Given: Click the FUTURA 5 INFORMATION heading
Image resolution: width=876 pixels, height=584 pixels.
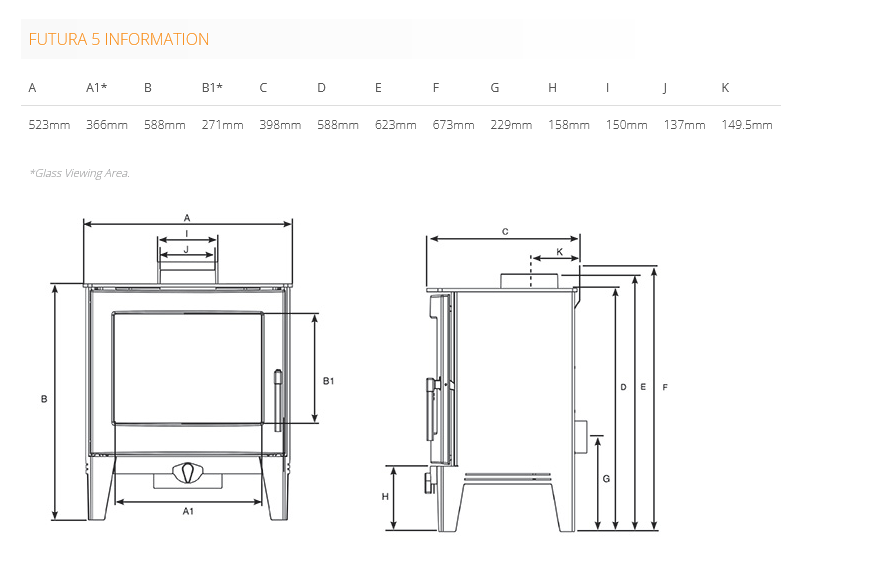Looking at the screenshot, I should [119, 40].
